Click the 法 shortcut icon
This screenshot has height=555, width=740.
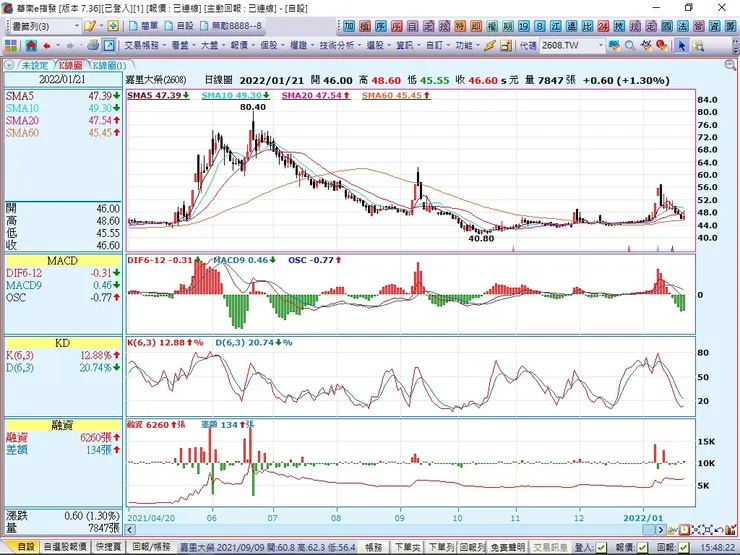click(683, 26)
